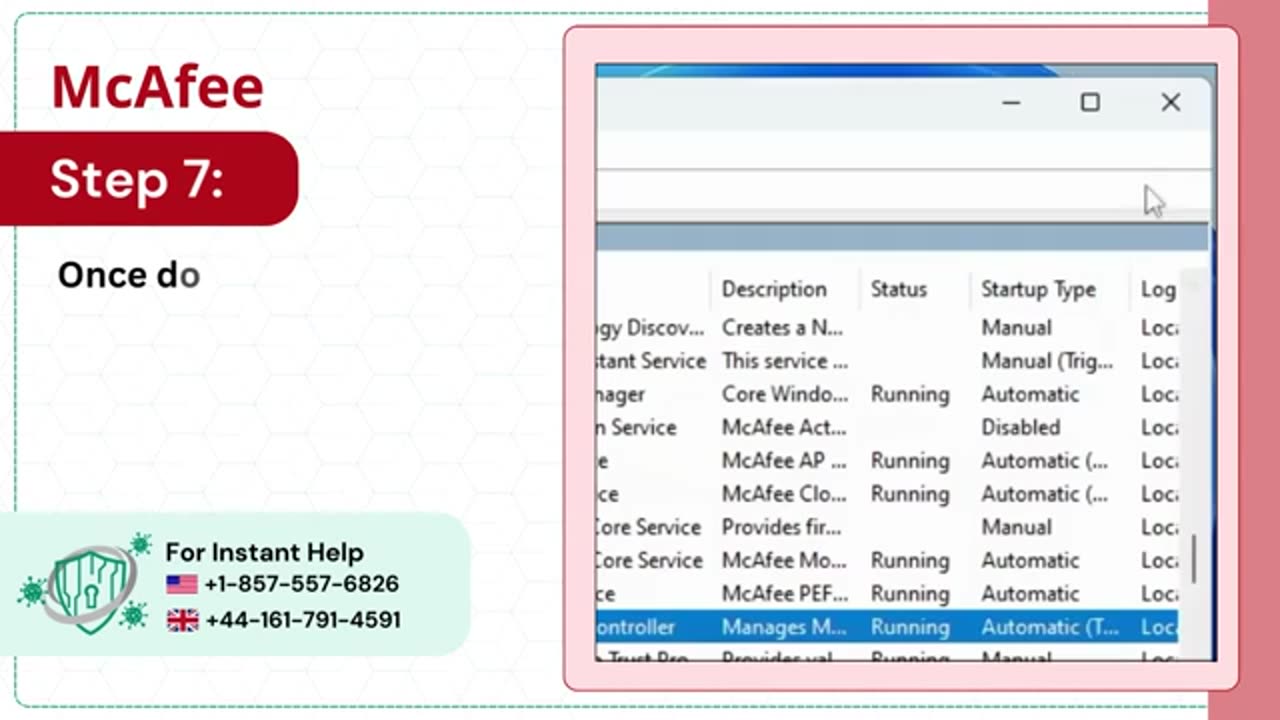Select the 'McAfee PEF...' description cell
Viewport: 1280px width, 720px height.
[x=784, y=594]
